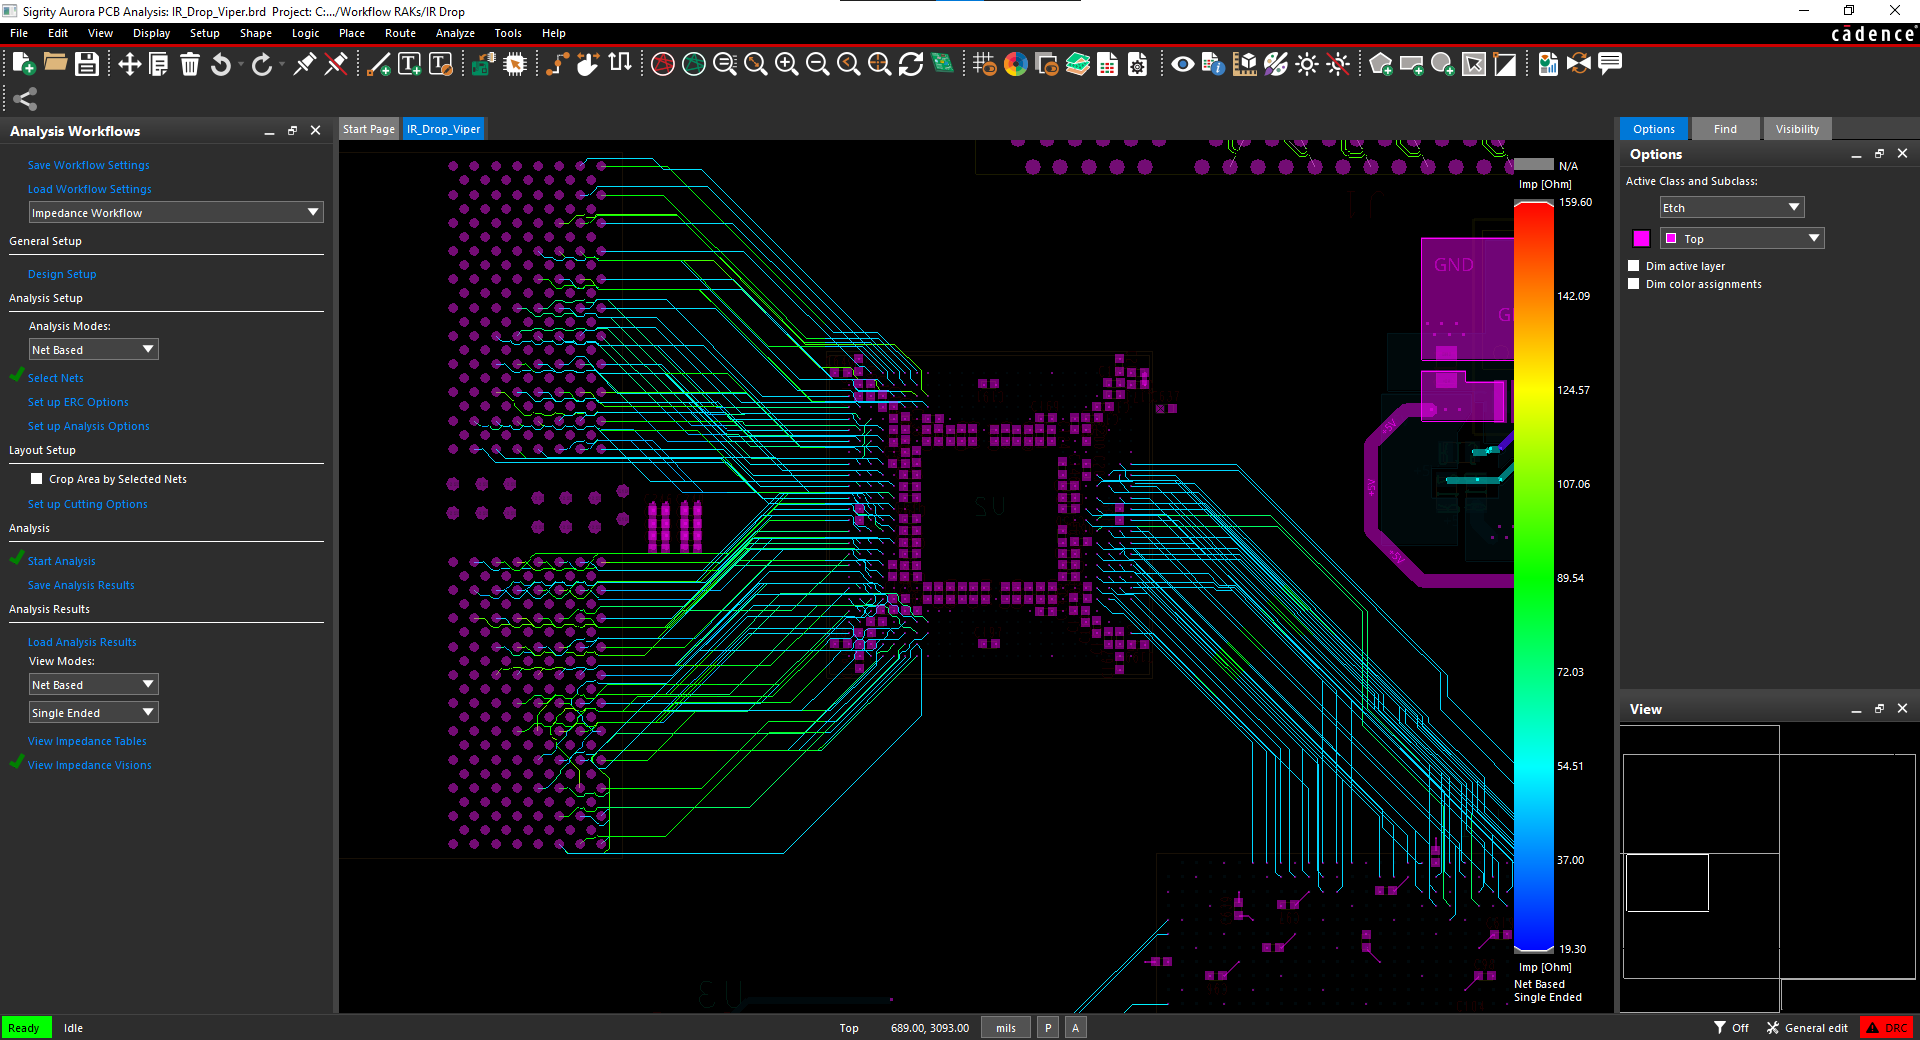
Task: Open the Impedance Workflow dropdown
Action: pos(176,212)
